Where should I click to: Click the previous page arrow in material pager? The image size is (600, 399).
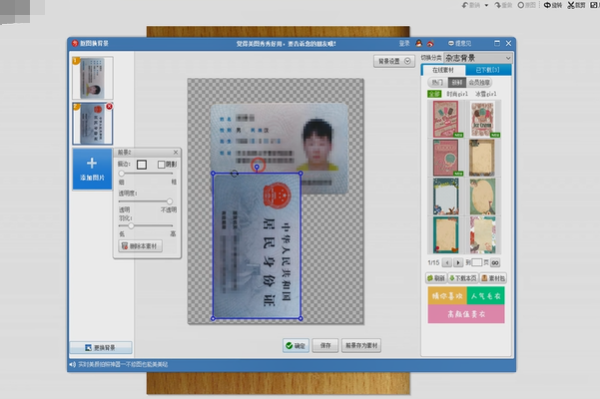(x=447, y=263)
